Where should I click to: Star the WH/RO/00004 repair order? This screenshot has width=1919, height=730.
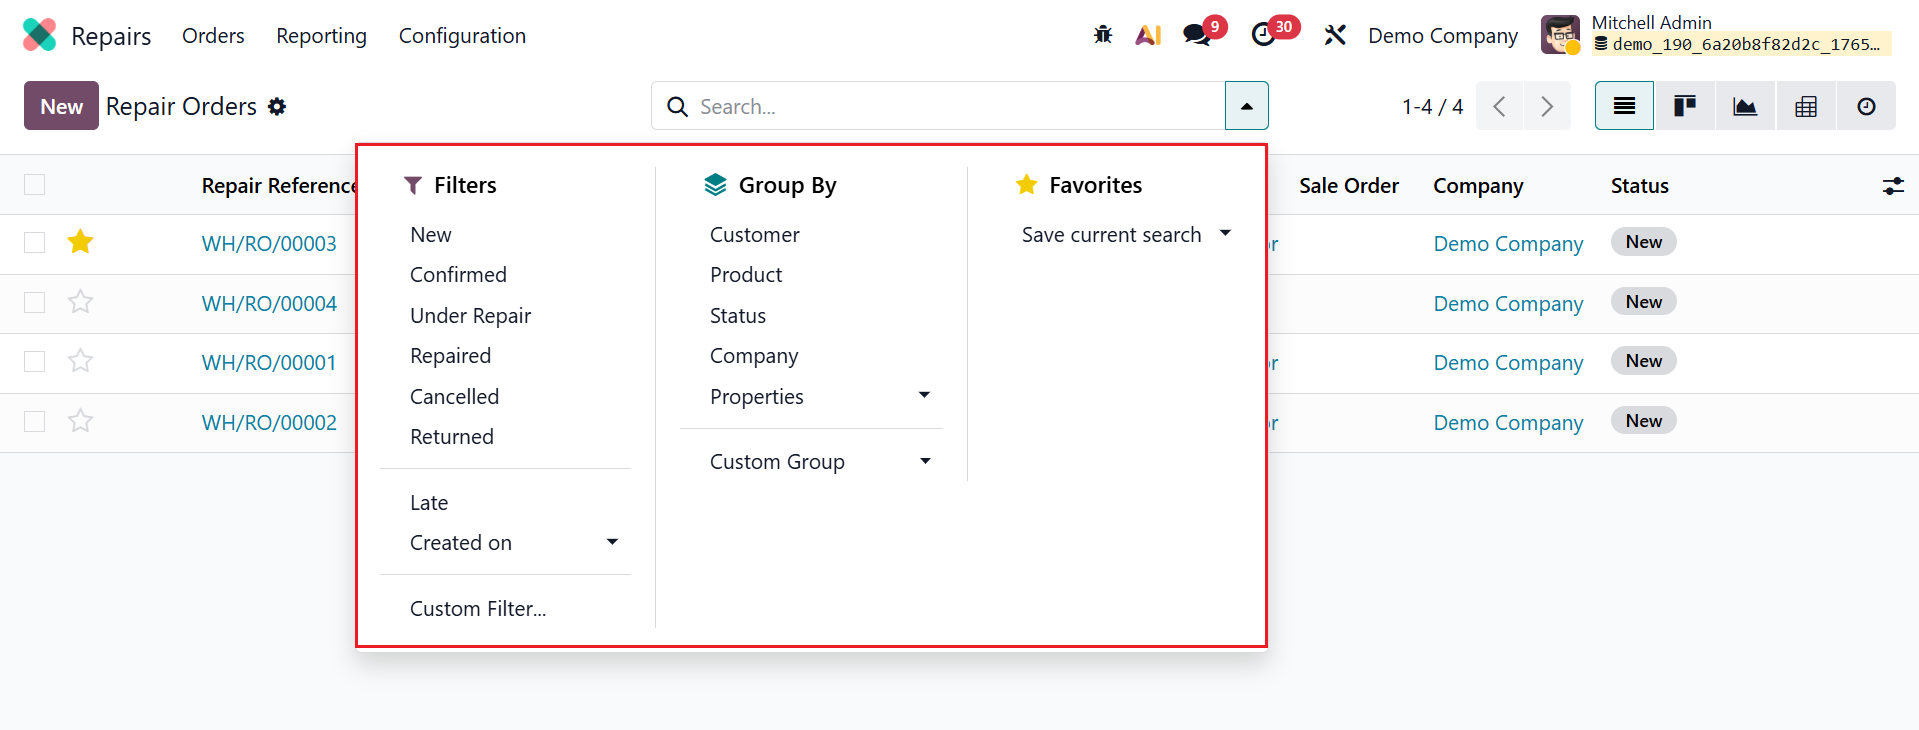[81, 302]
